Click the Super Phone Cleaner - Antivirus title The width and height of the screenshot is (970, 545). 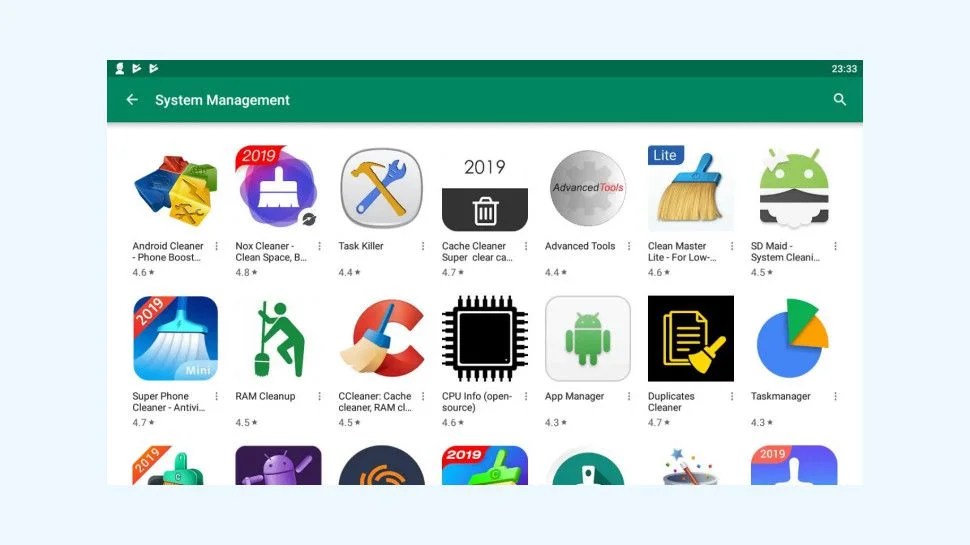pyautogui.click(x=168, y=401)
